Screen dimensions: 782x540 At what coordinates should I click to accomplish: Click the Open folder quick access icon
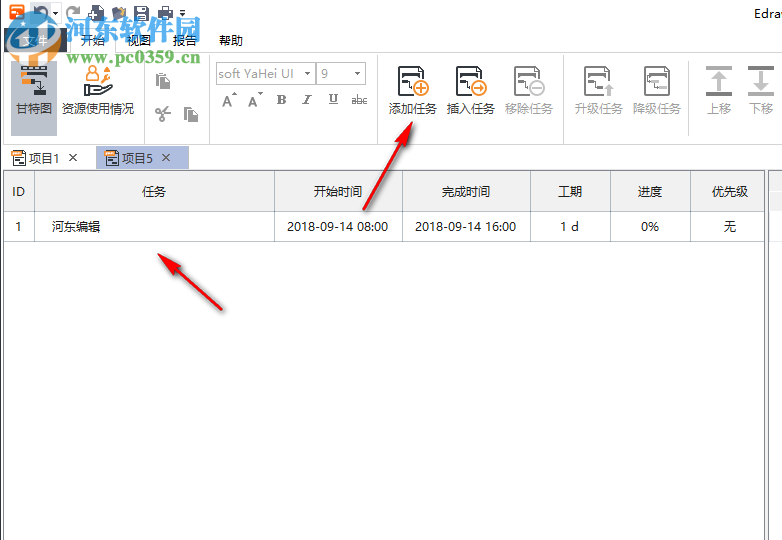(119, 13)
